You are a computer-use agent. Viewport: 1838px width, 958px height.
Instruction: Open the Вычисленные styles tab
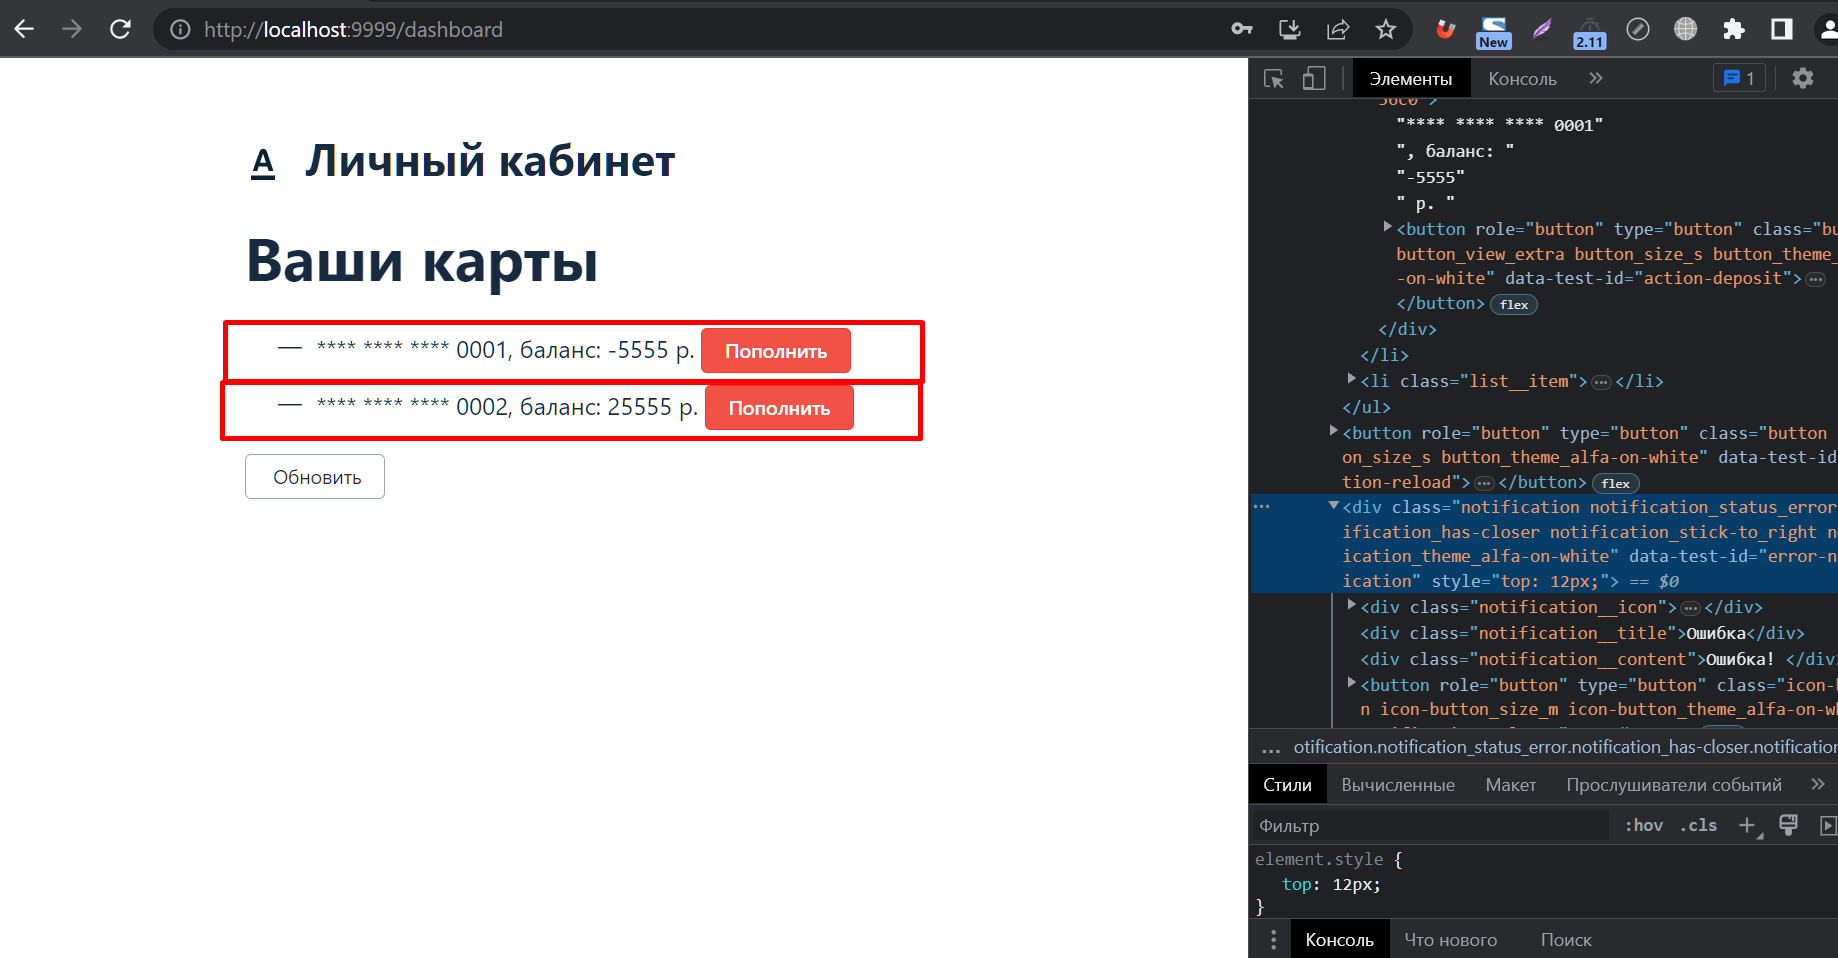1397,784
